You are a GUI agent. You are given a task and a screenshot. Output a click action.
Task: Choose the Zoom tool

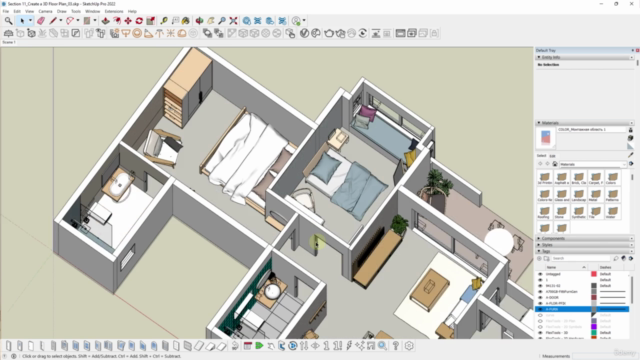[222, 21]
